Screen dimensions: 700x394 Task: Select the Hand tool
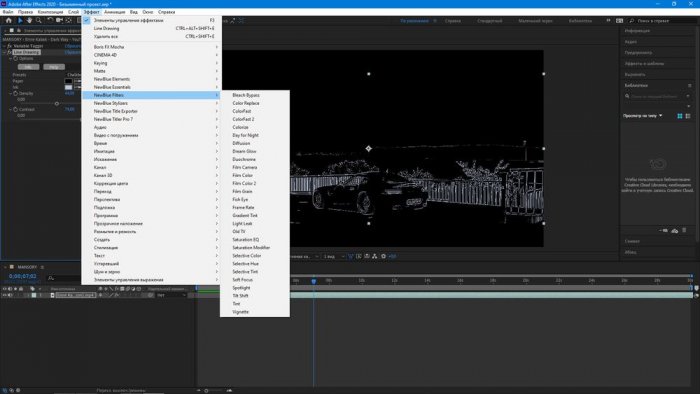pyautogui.click(x=29, y=21)
